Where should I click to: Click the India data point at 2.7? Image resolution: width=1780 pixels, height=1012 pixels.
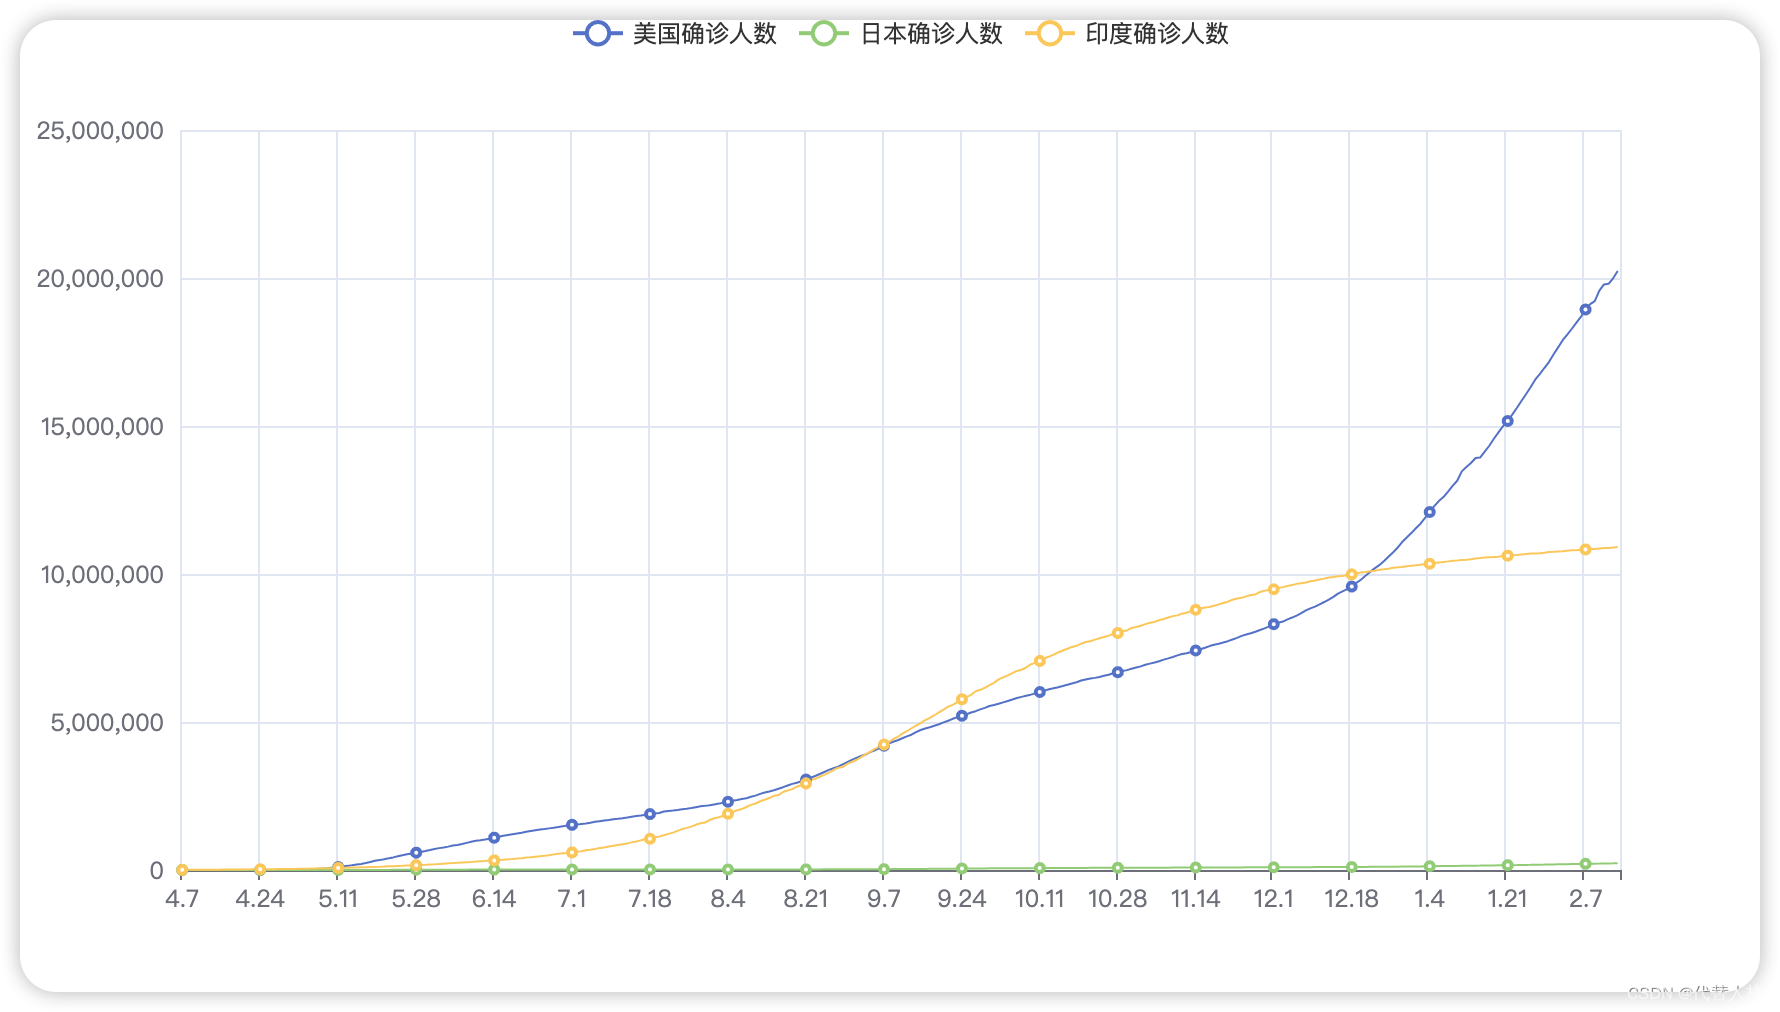tap(1585, 550)
